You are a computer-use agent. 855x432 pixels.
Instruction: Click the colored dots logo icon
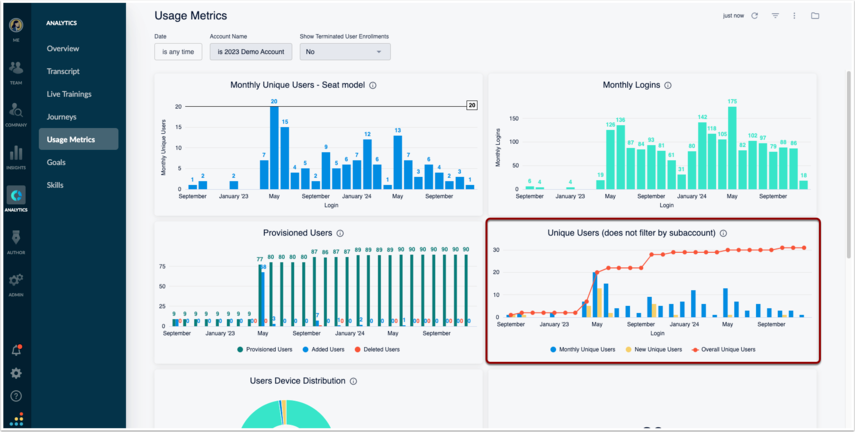click(x=16, y=419)
